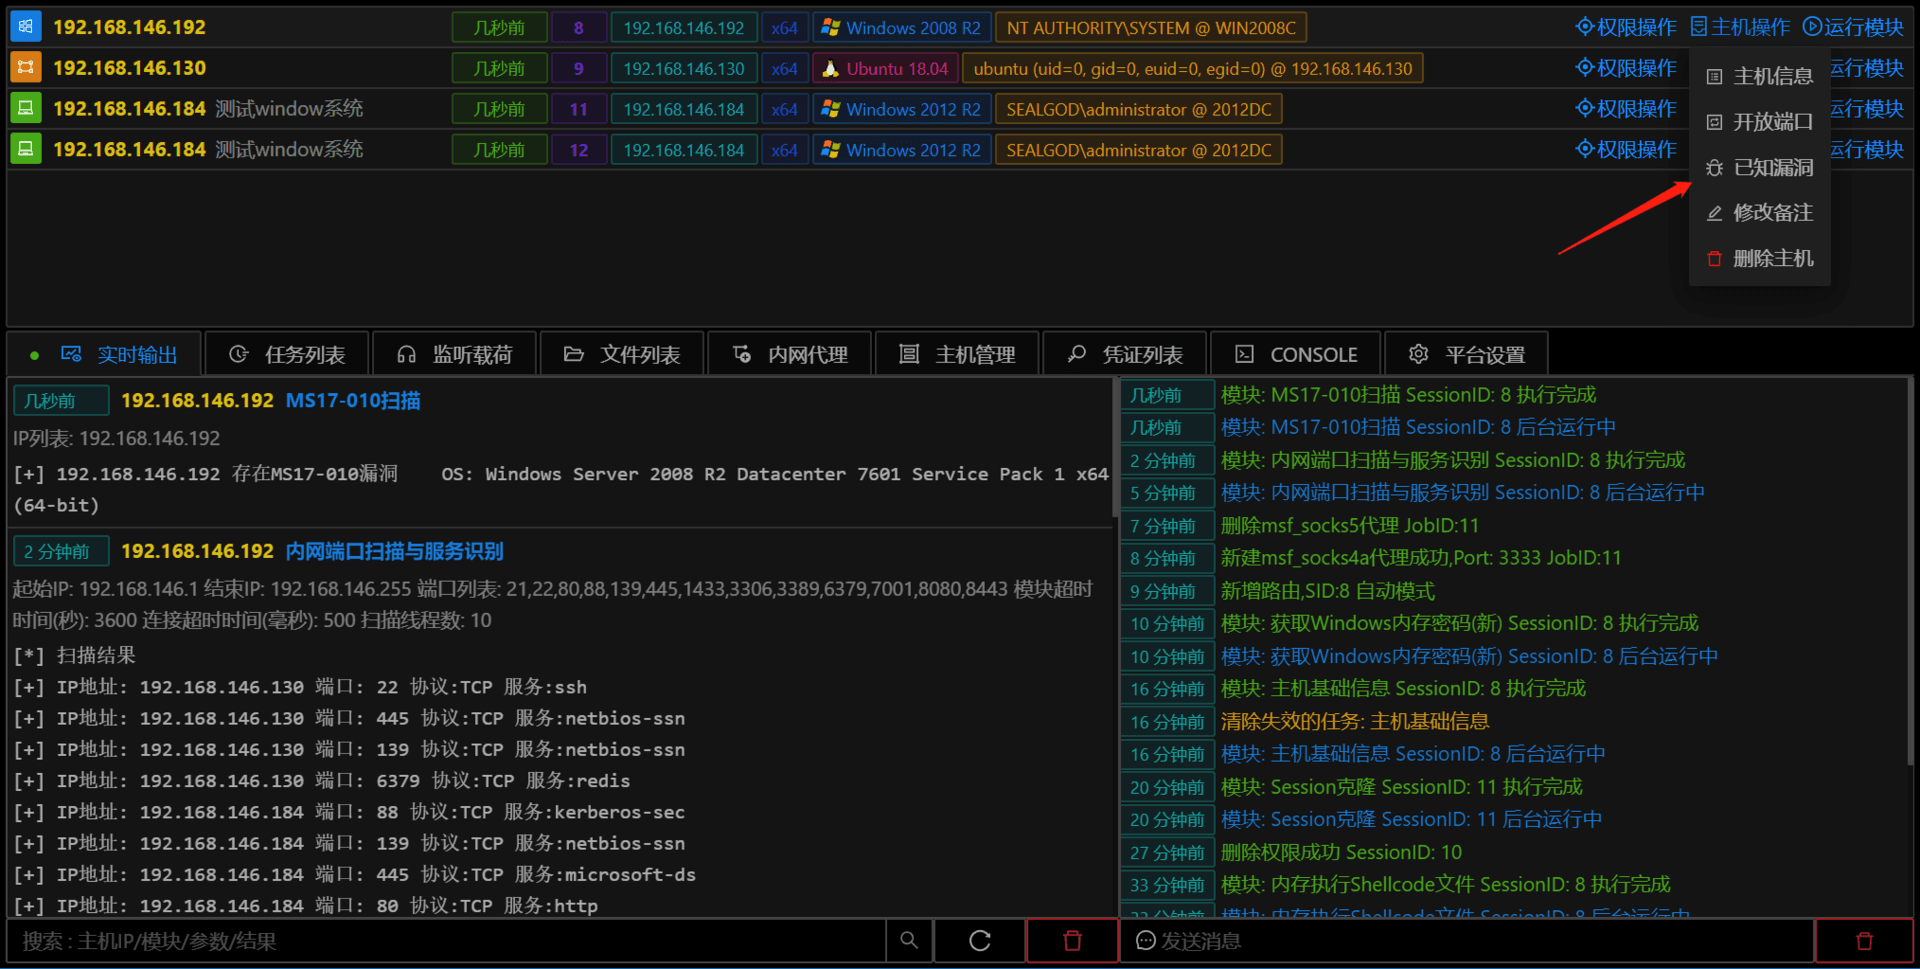Open 权限操作 for Ubuntu session 9

pos(1626,68)
